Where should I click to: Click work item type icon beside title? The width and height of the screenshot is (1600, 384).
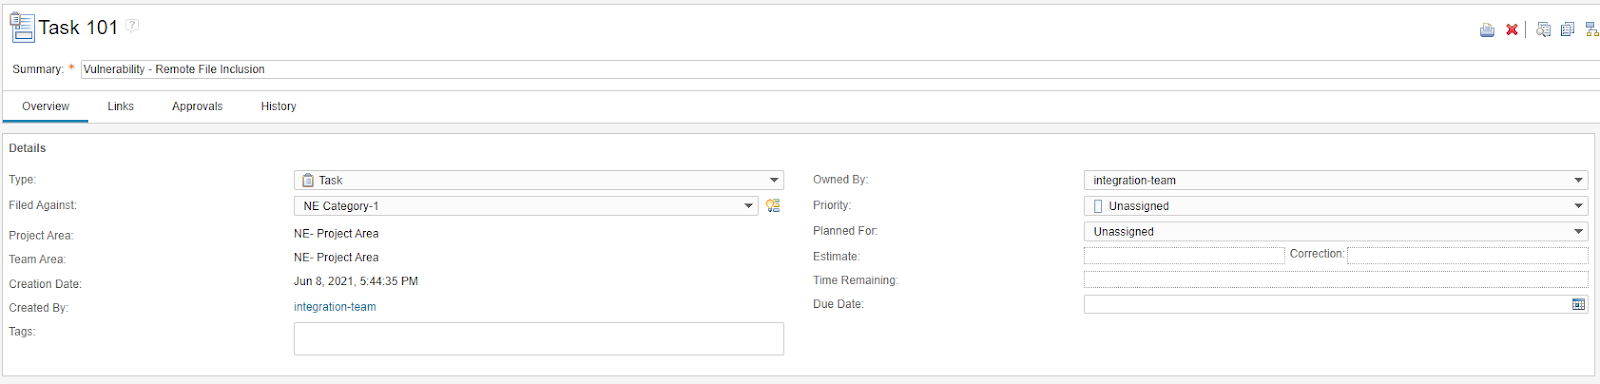coord(22,27)
